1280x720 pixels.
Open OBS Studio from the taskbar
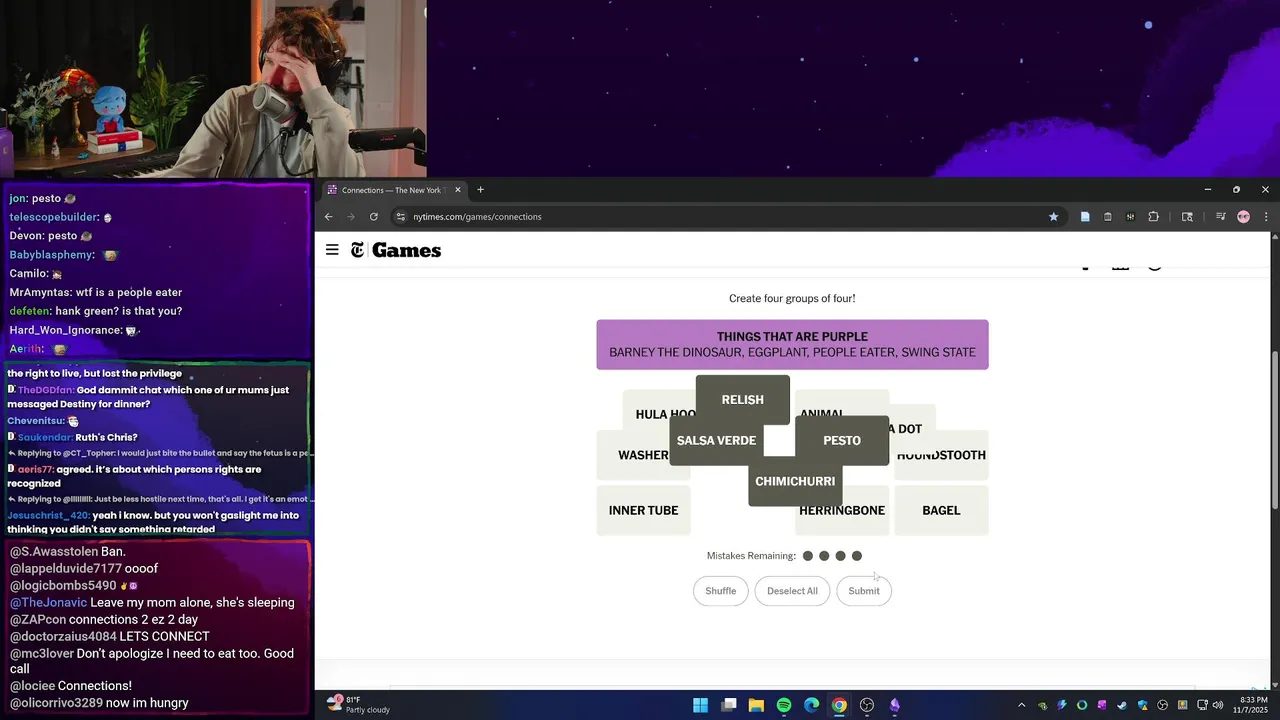[x=867, y=705]
